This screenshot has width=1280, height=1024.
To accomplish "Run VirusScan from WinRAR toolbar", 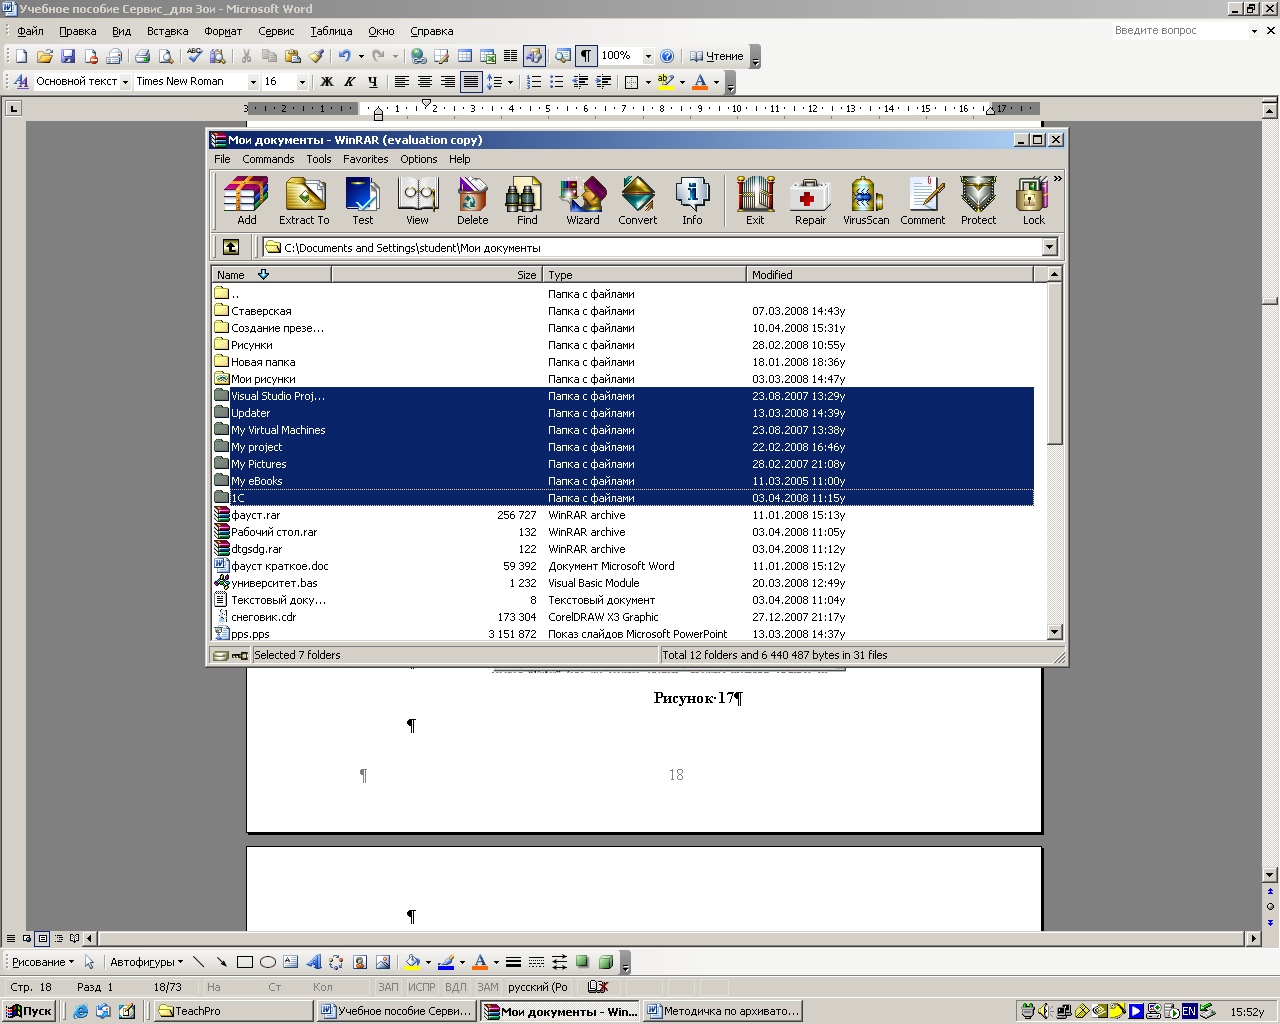I will tap(866, 201).
